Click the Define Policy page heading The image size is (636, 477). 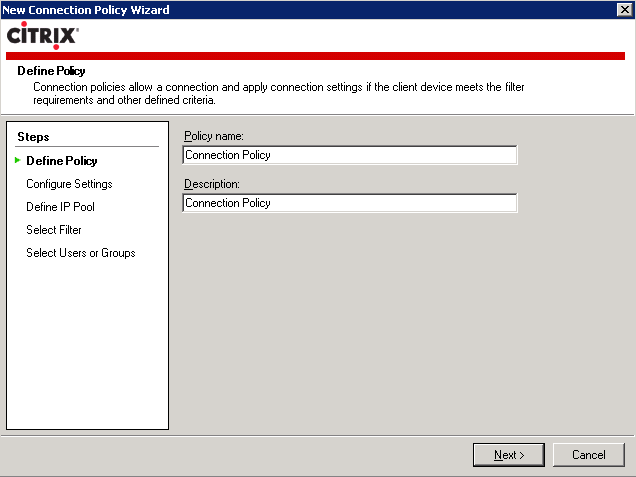[x=51, y=71]
